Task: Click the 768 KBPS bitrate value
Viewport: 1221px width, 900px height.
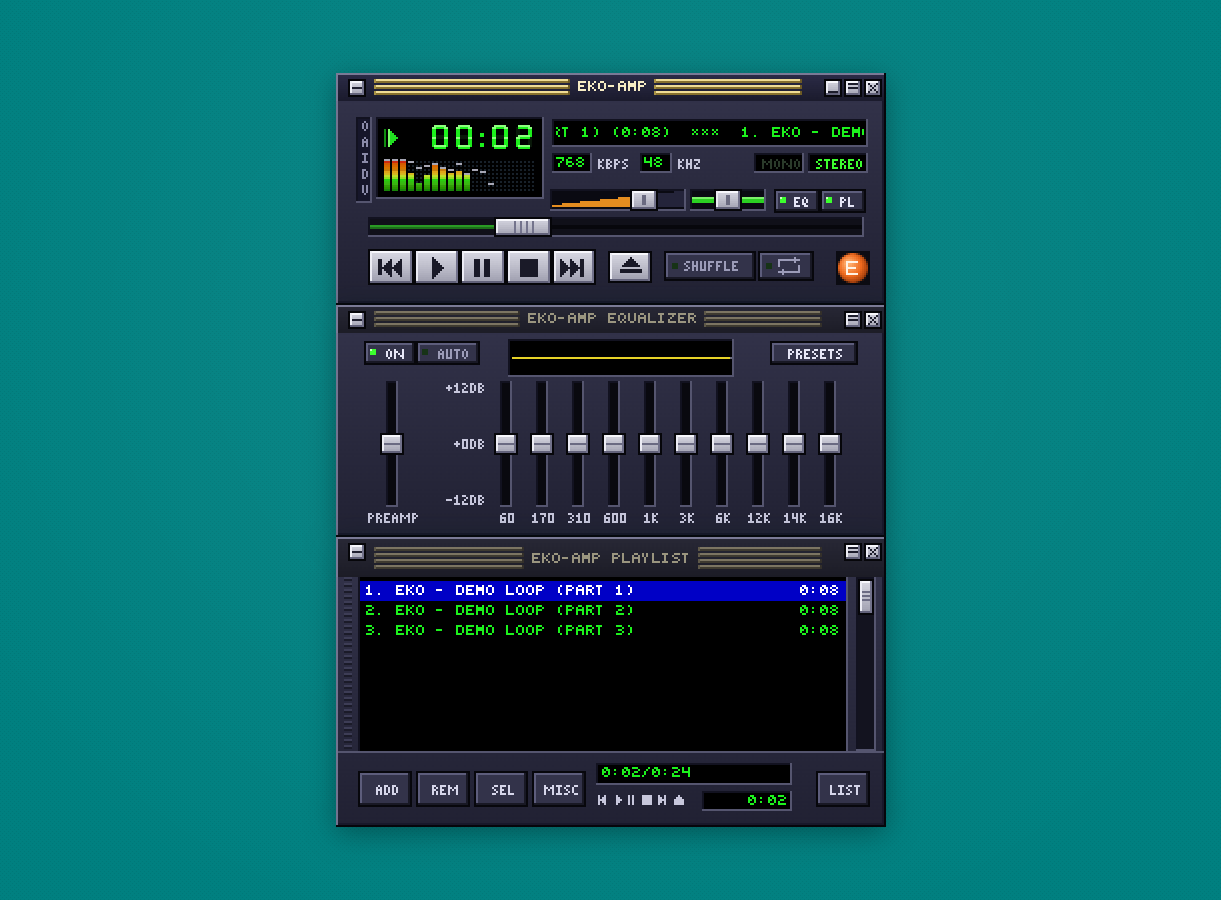Action: point(571,162)
